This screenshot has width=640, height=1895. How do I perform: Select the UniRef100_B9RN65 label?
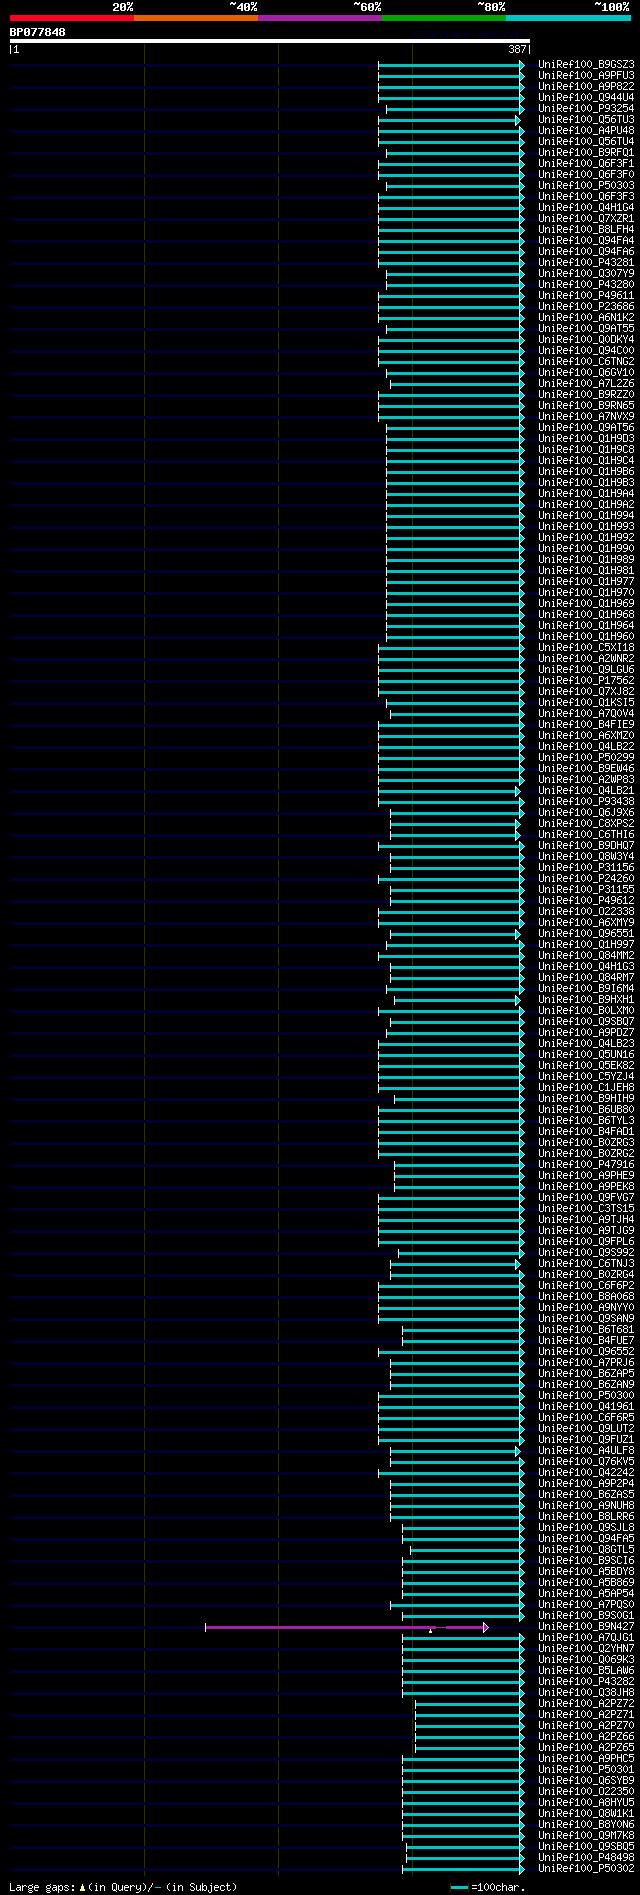pyautogui.click(x=586, y=405)
